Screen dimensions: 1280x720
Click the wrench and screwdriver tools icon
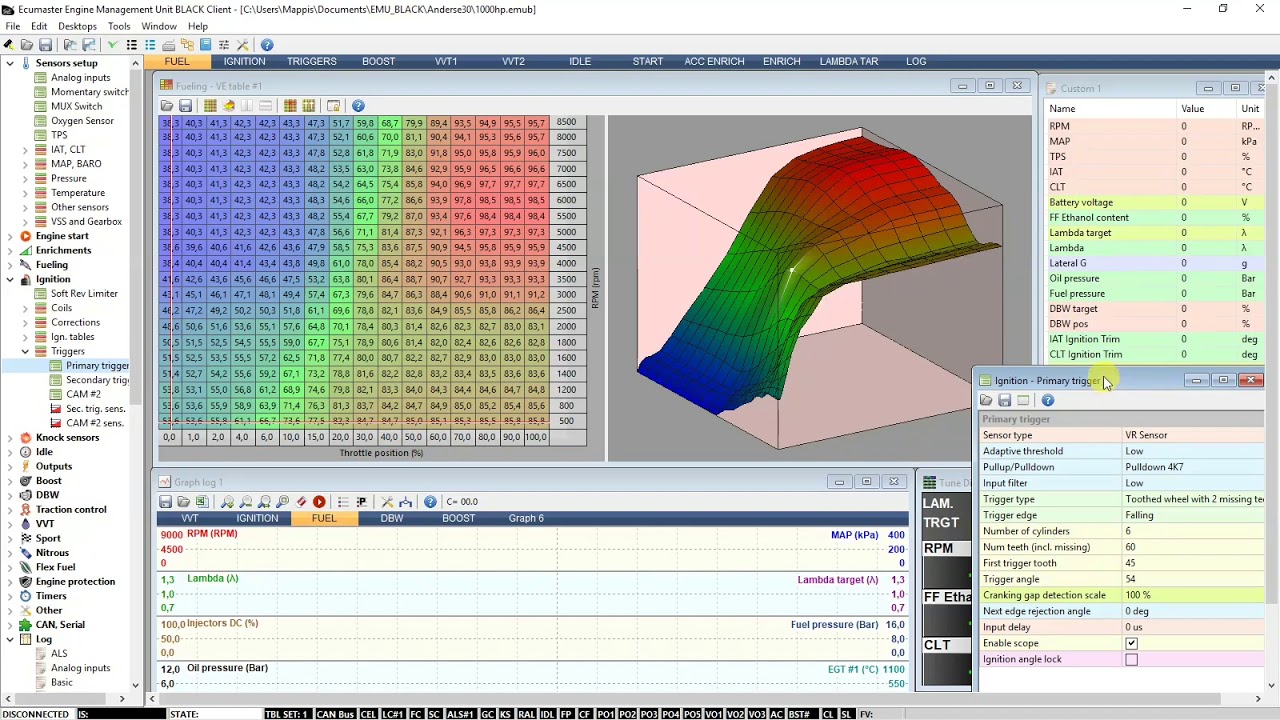(242, 45)
